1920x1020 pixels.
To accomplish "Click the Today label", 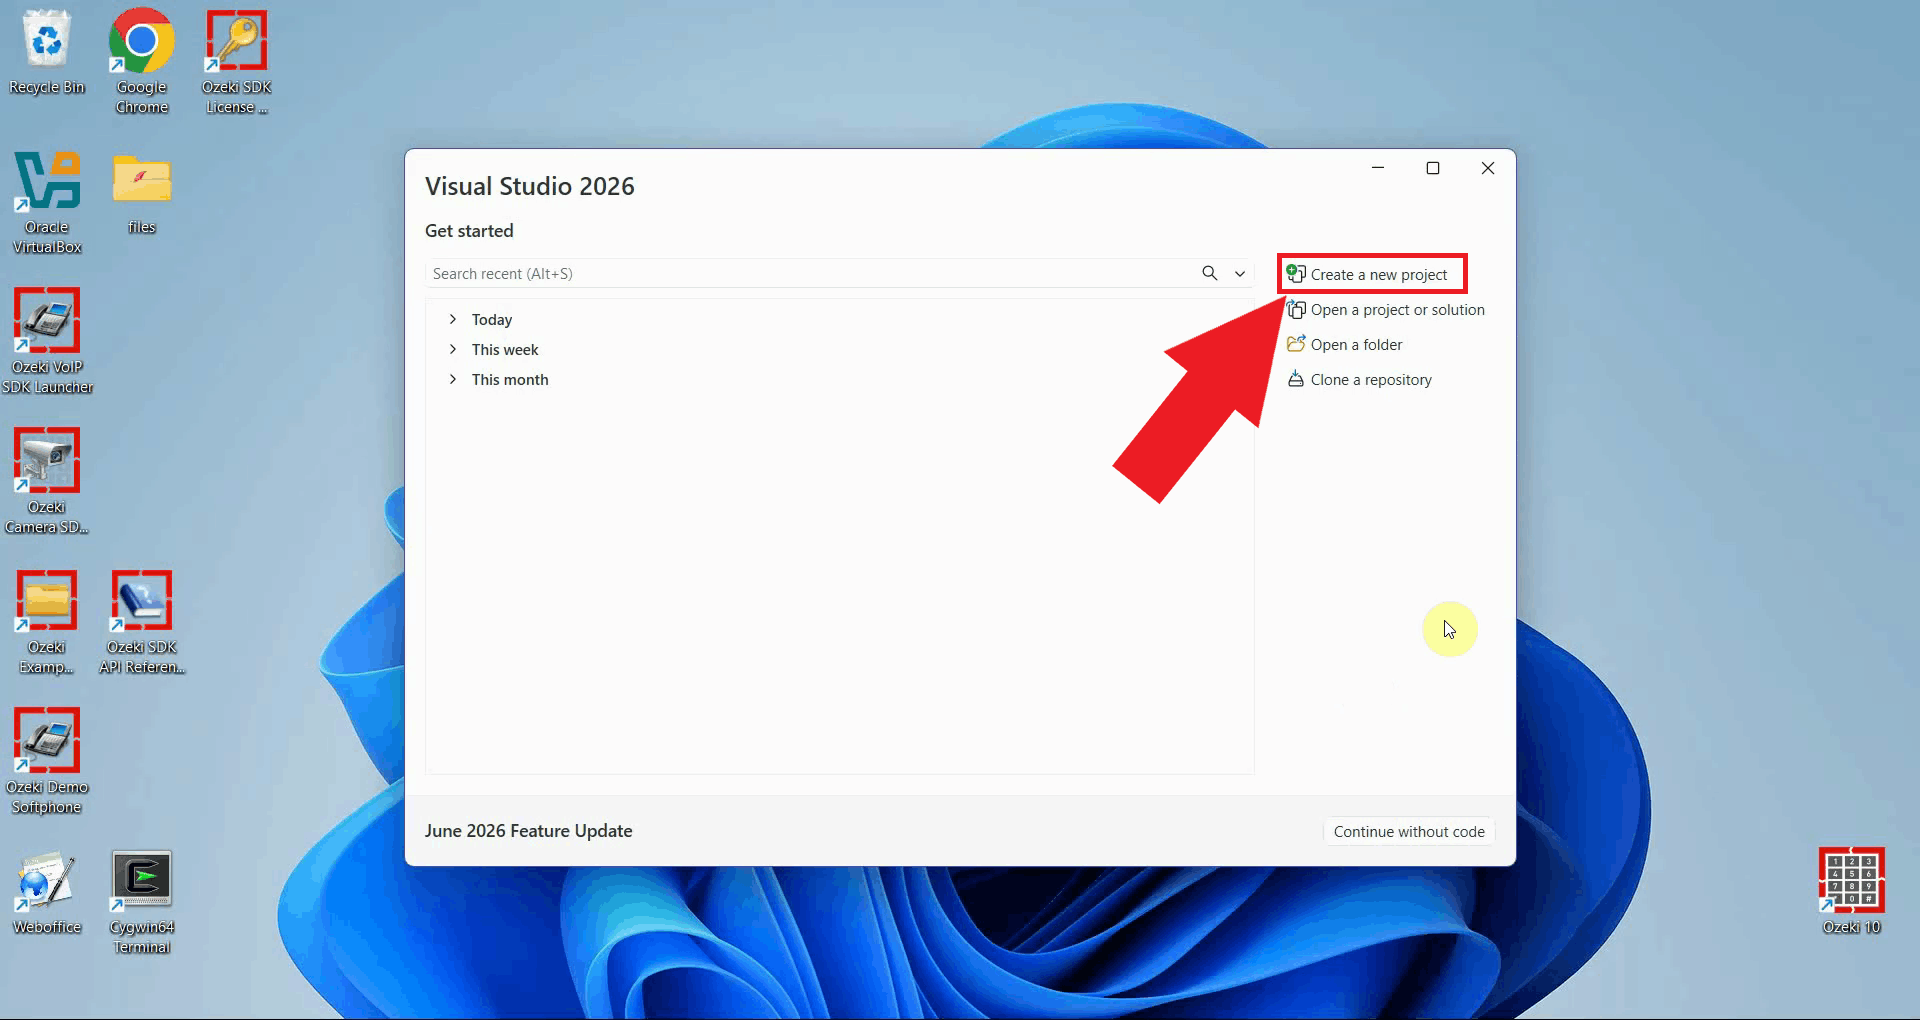I will pyautogui.click(x=492, y=320).
